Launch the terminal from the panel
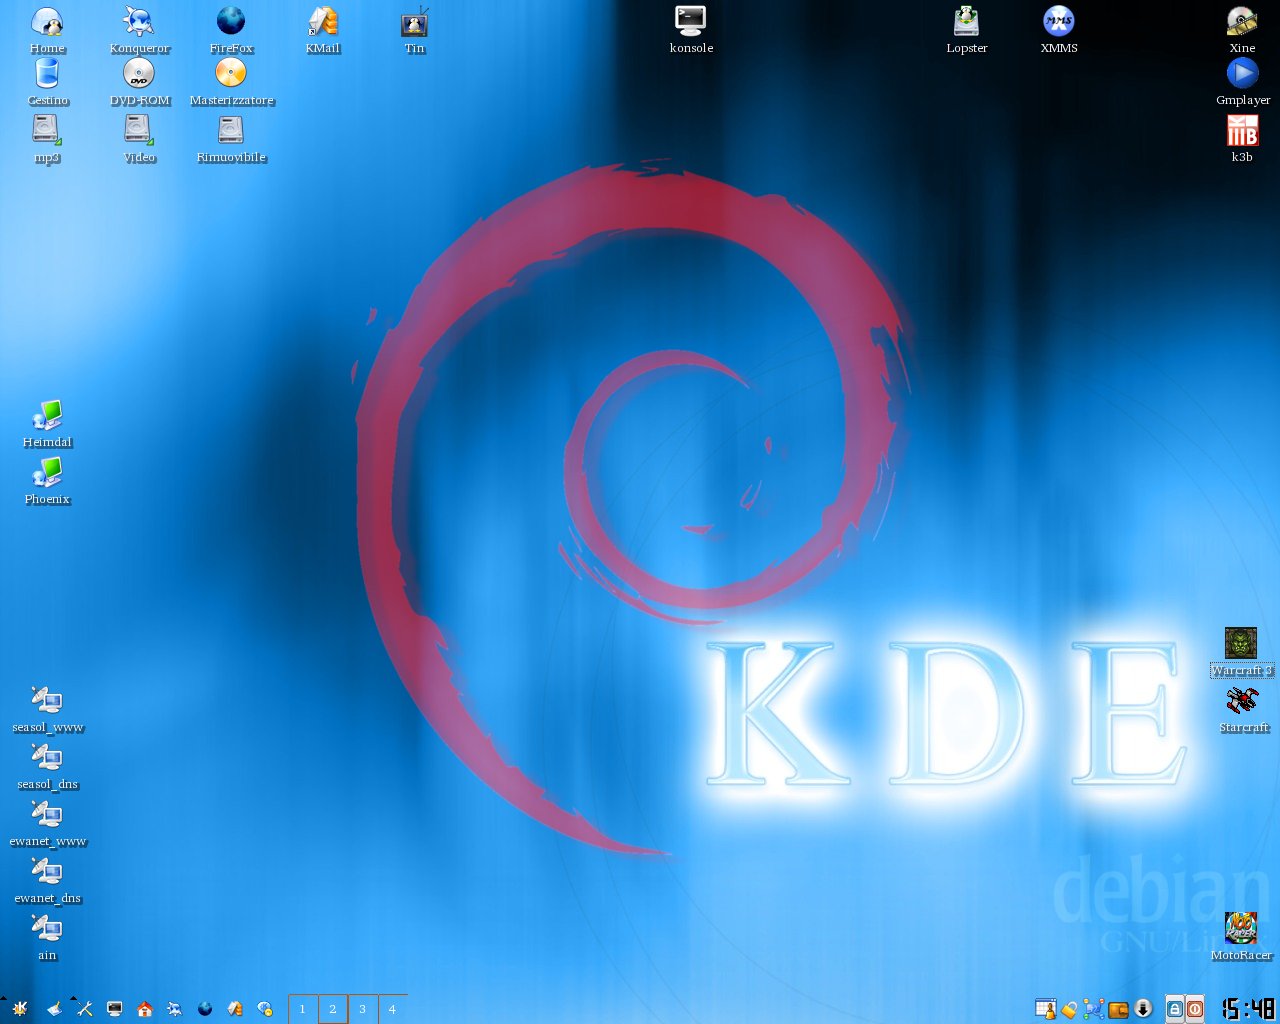This screenshot has width=1280, height=1024. [x=115, y=1010]
